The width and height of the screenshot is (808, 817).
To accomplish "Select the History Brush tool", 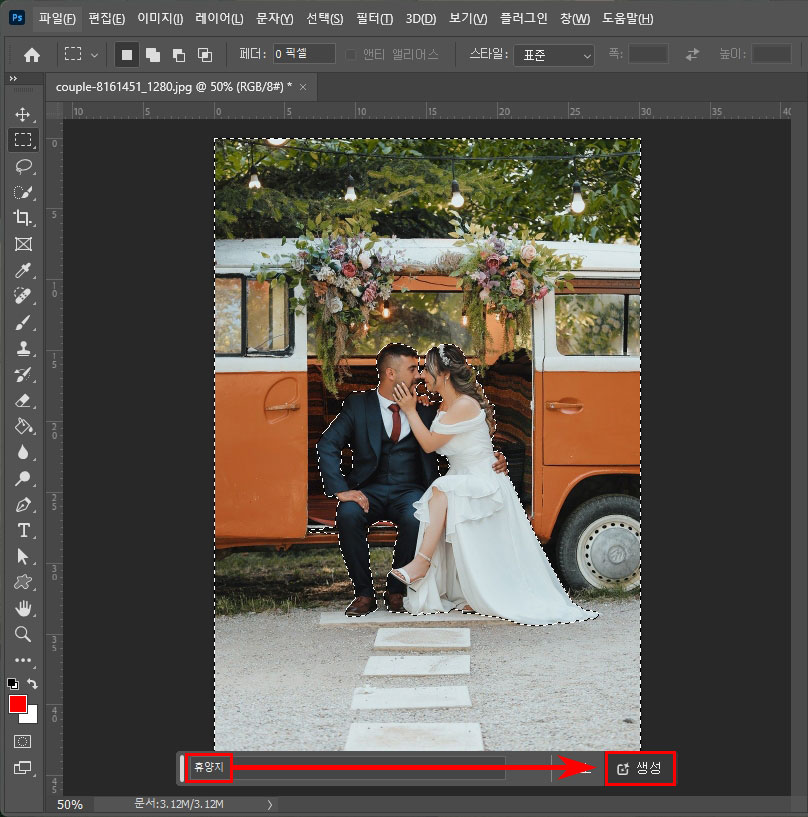I will tap(22, 375).
